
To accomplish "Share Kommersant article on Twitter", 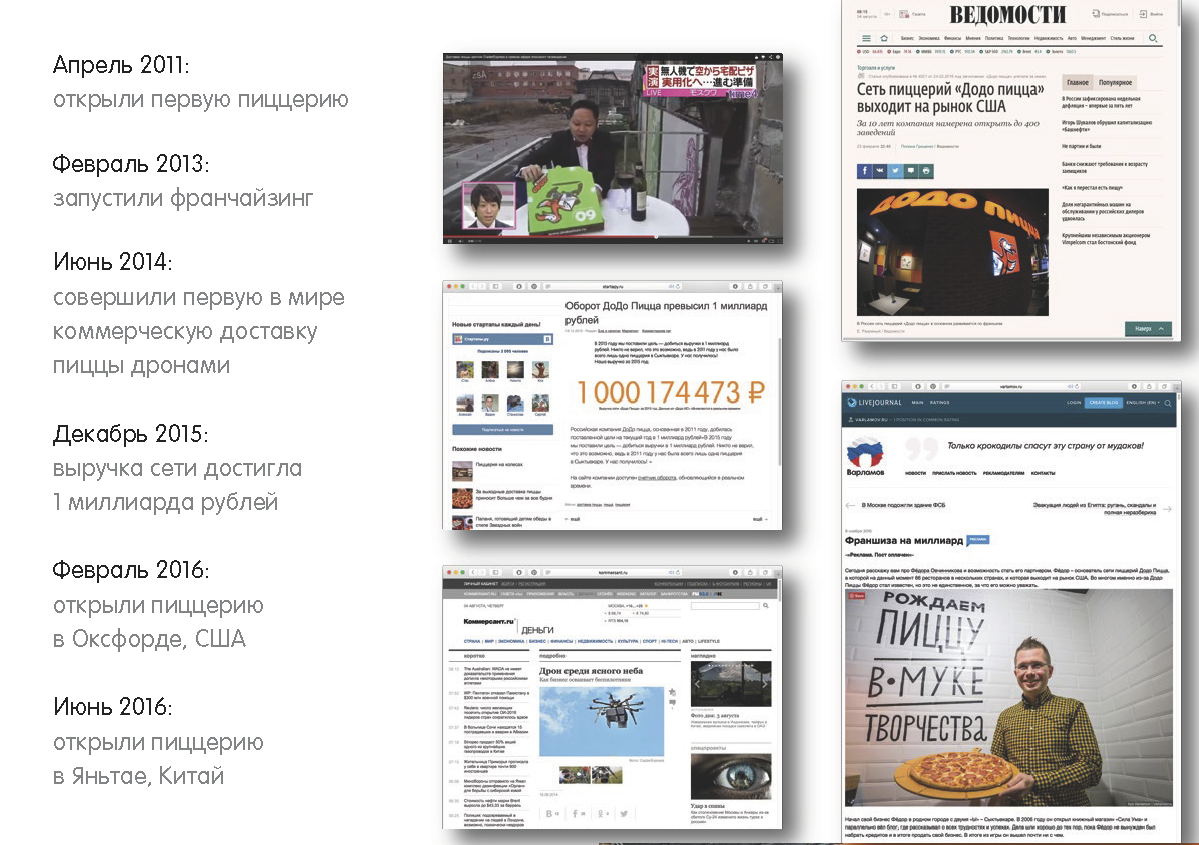I will coord(624,814).
